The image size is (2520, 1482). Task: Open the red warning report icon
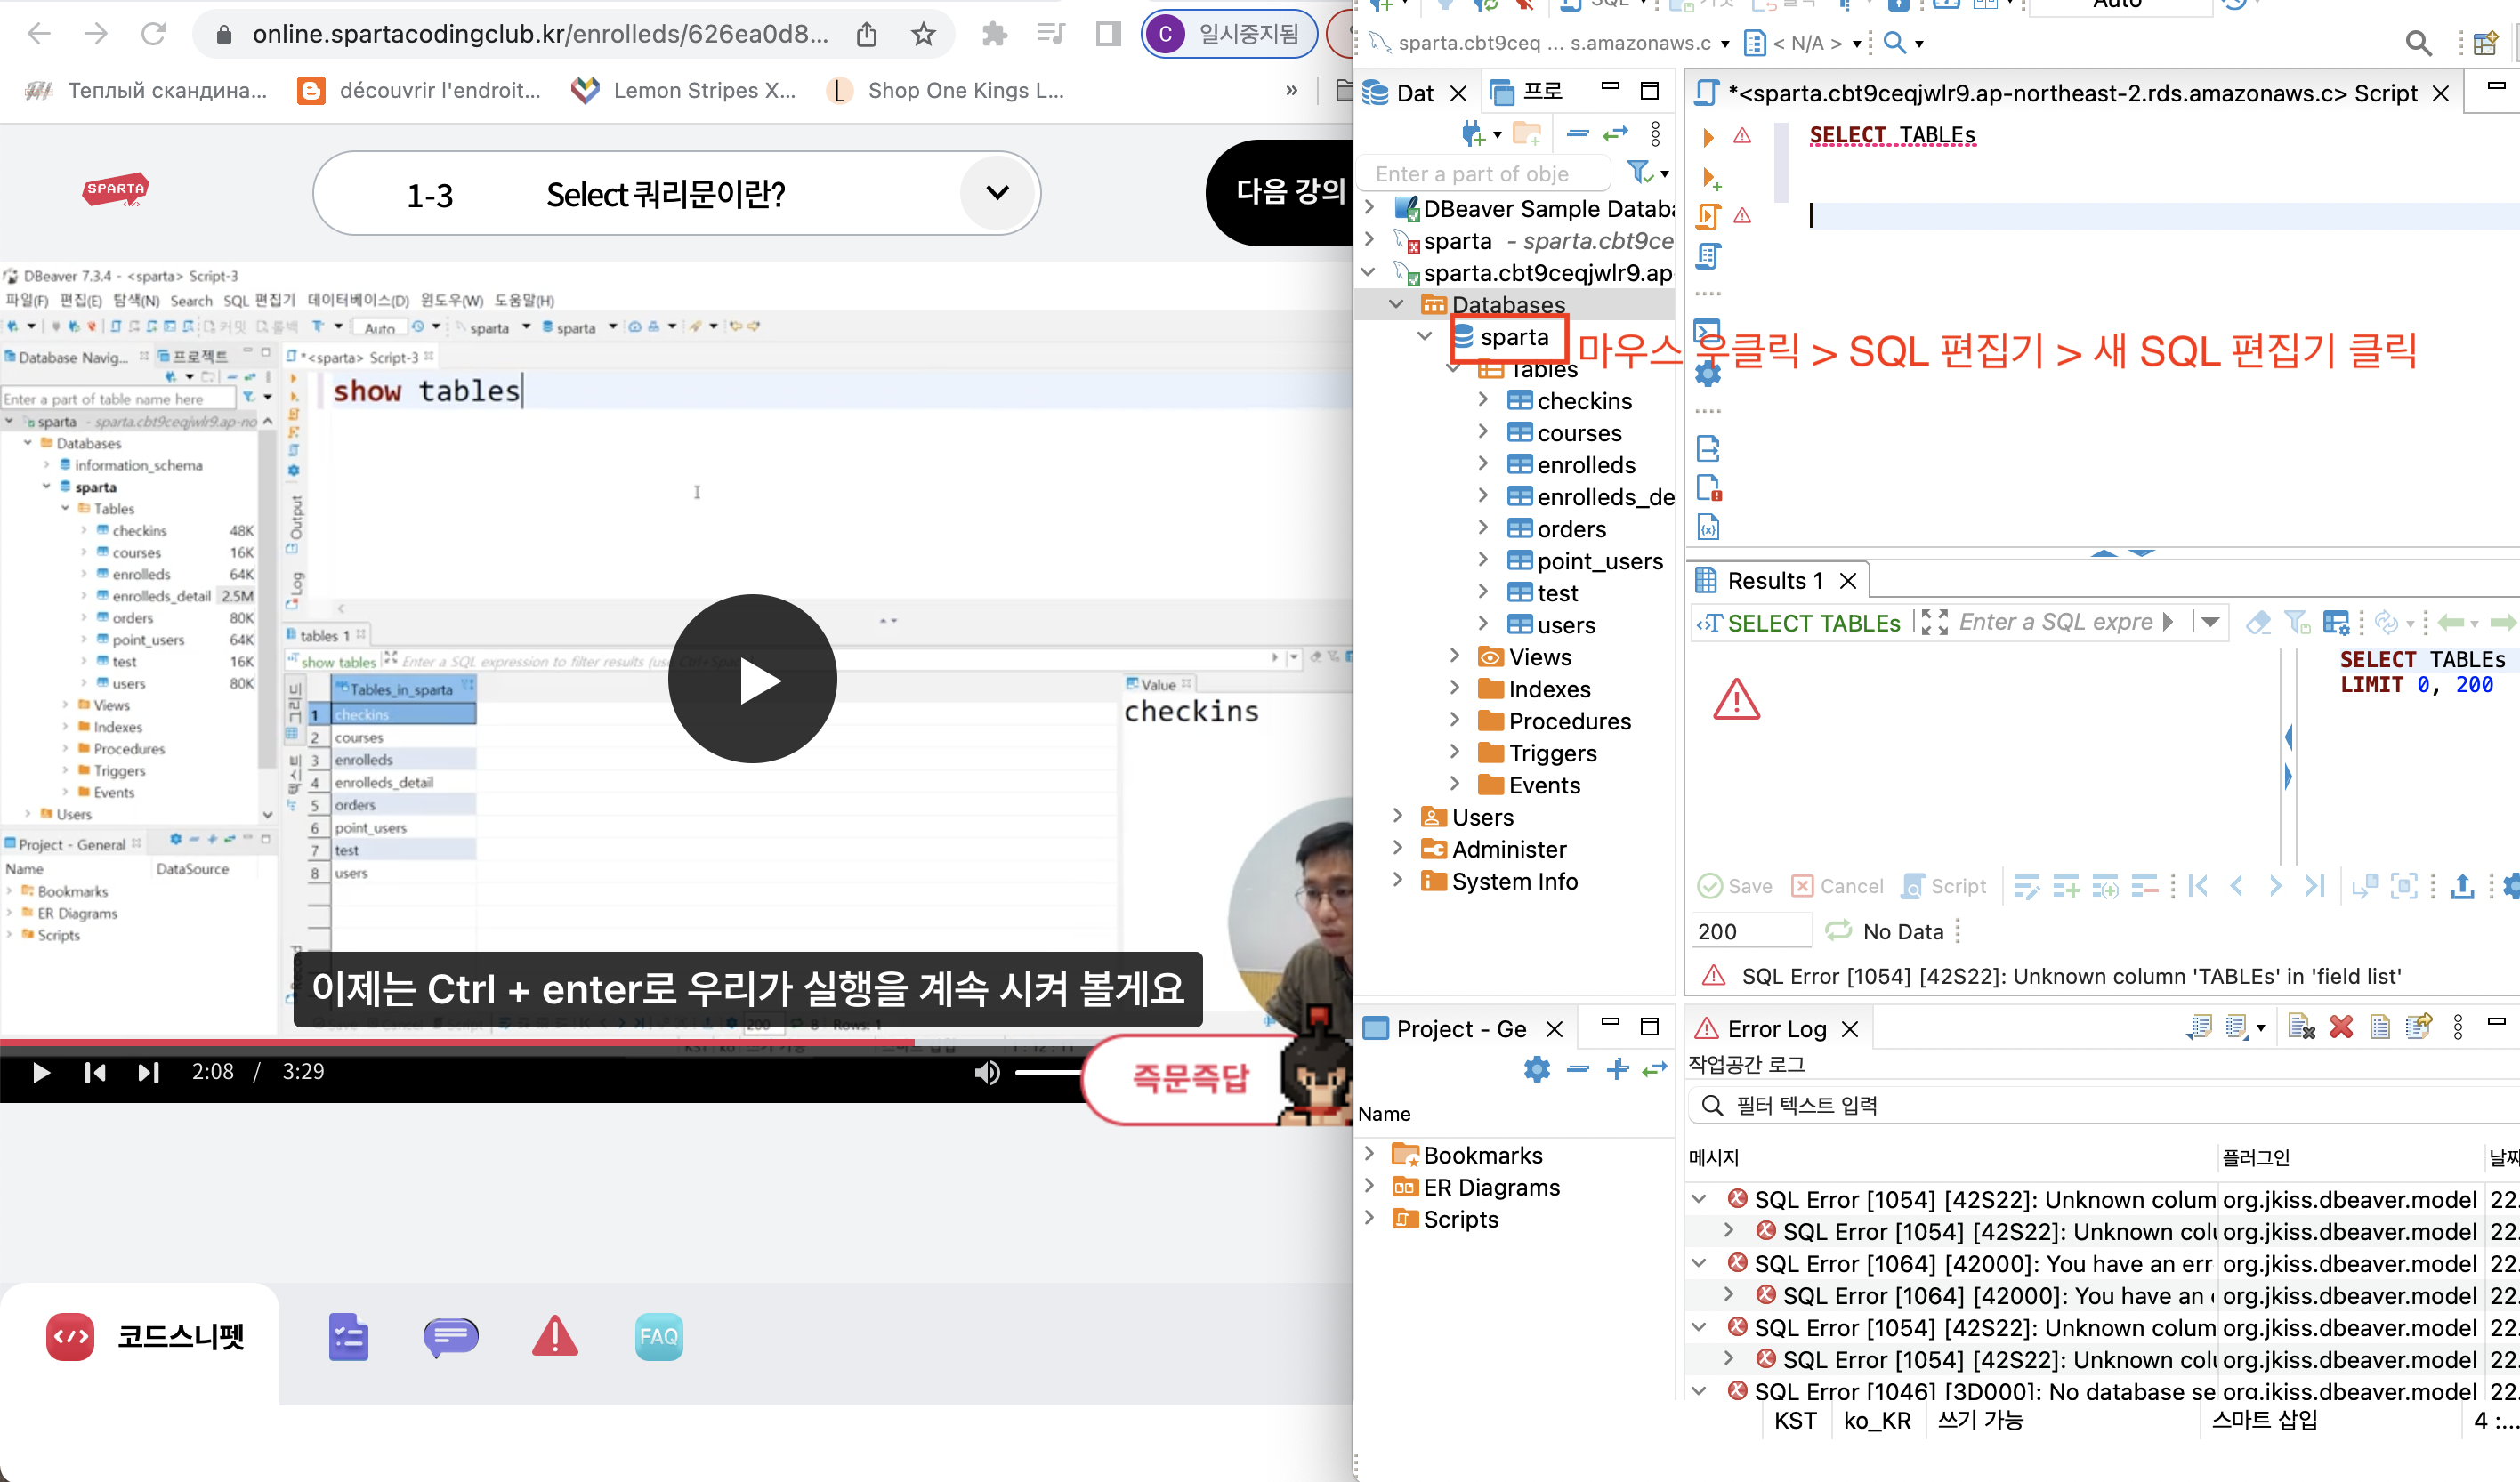click(x=555, y=1336)
